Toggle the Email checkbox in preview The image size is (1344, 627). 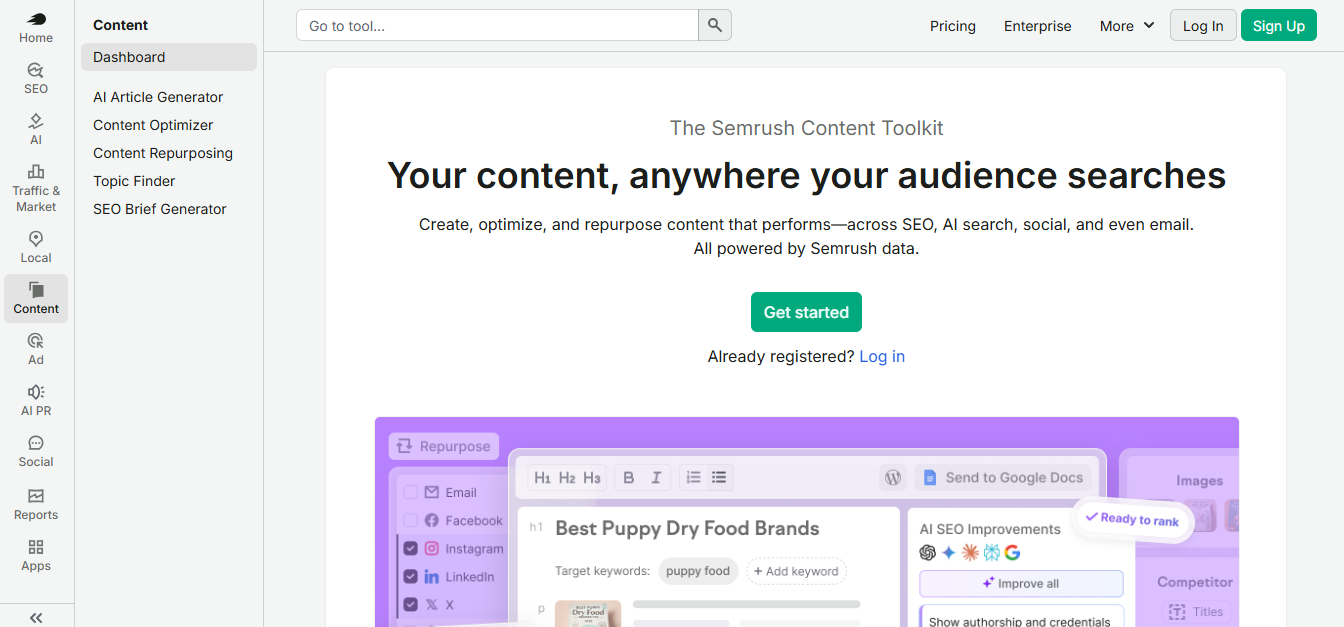410,492
